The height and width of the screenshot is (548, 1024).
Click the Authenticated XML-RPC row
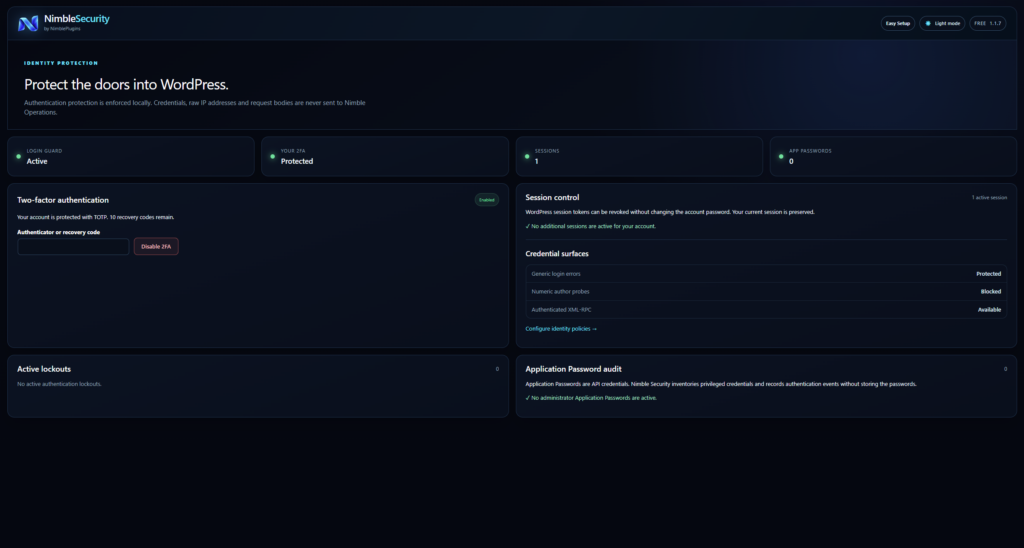coord(766,310)
